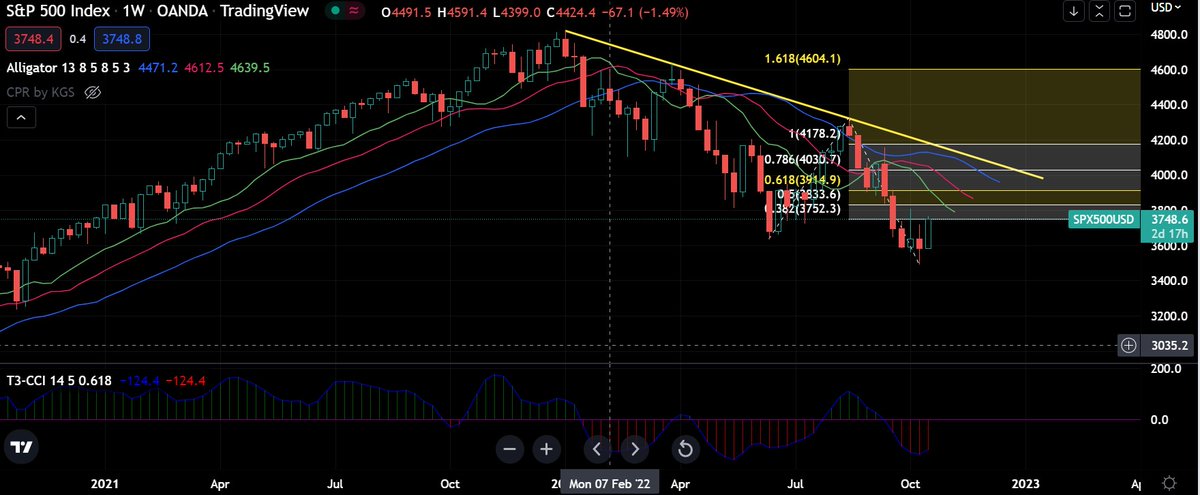Viewport: 1200px width, 495px height.
Task: Click the Mon 07 Feb '22 date label
Action: 609,481
